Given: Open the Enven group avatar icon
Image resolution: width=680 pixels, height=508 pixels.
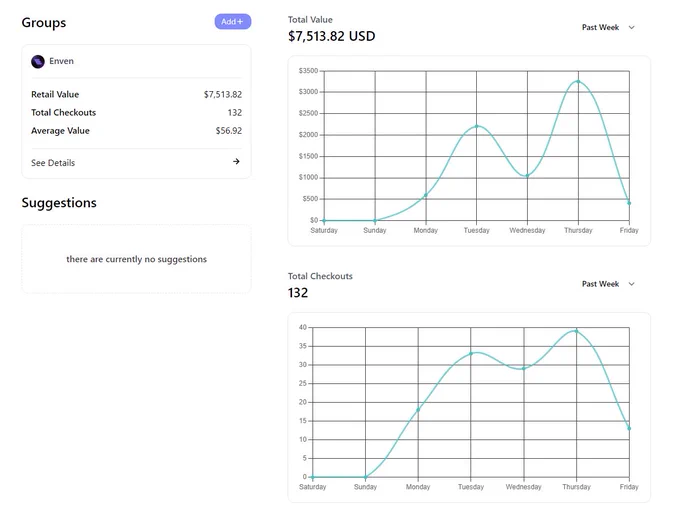Looking at the screenshot, I should click(x=38, y=62).
